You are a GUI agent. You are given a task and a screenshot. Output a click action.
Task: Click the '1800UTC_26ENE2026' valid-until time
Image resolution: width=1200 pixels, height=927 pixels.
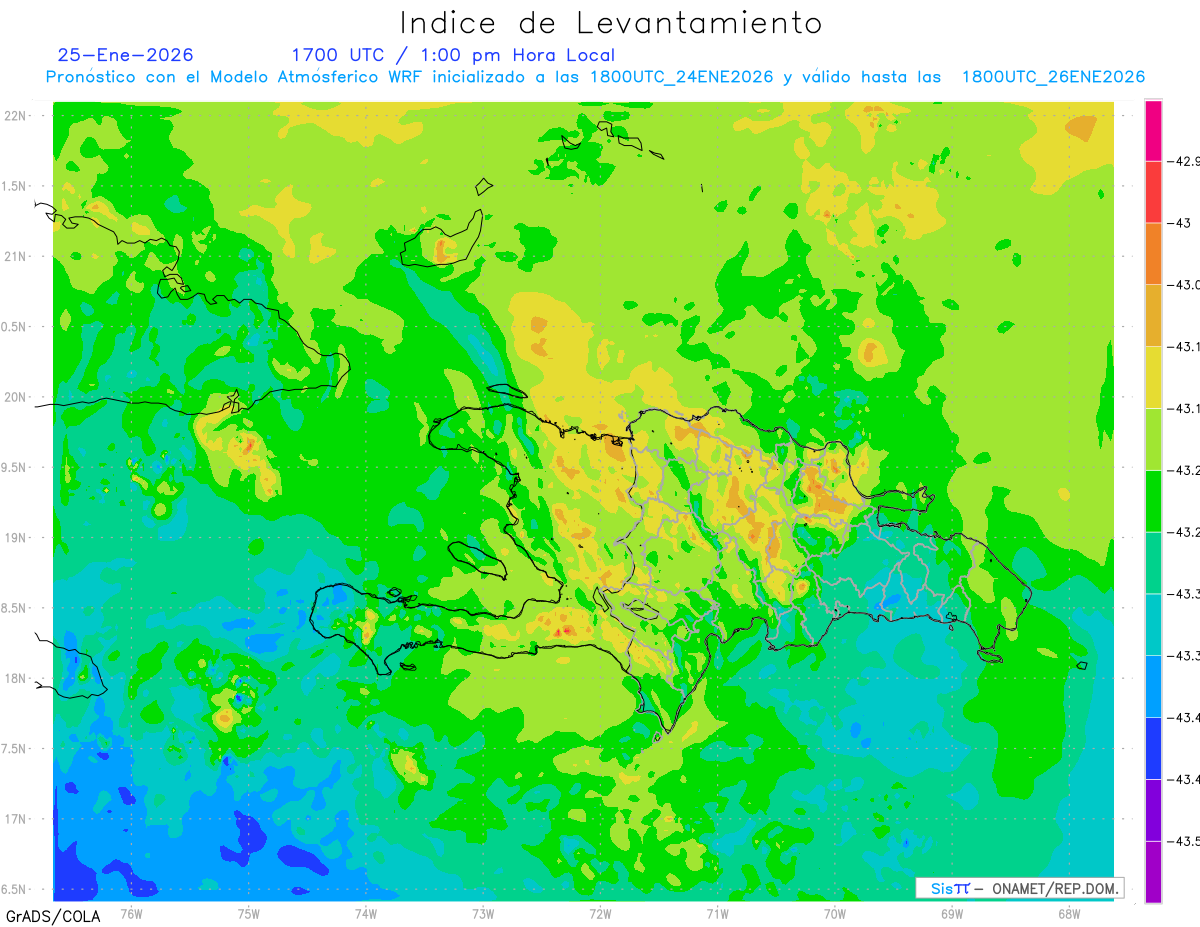1053,77
